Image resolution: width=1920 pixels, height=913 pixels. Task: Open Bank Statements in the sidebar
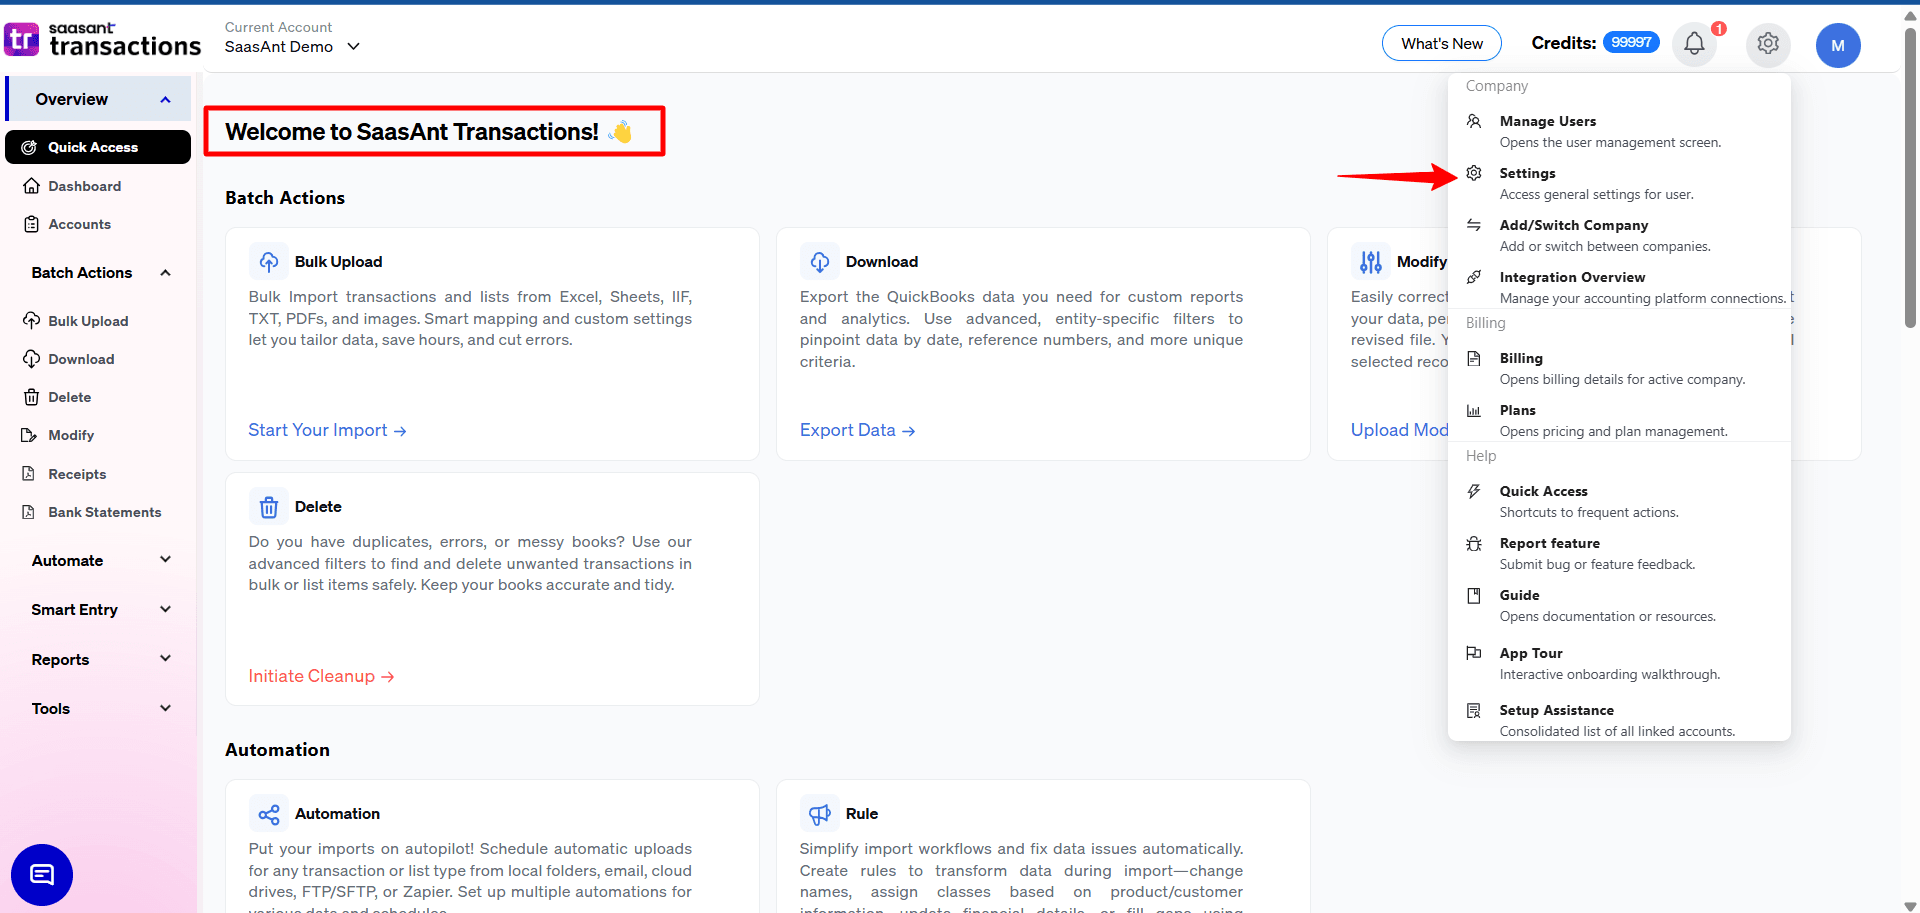click(x=104, y=511)
